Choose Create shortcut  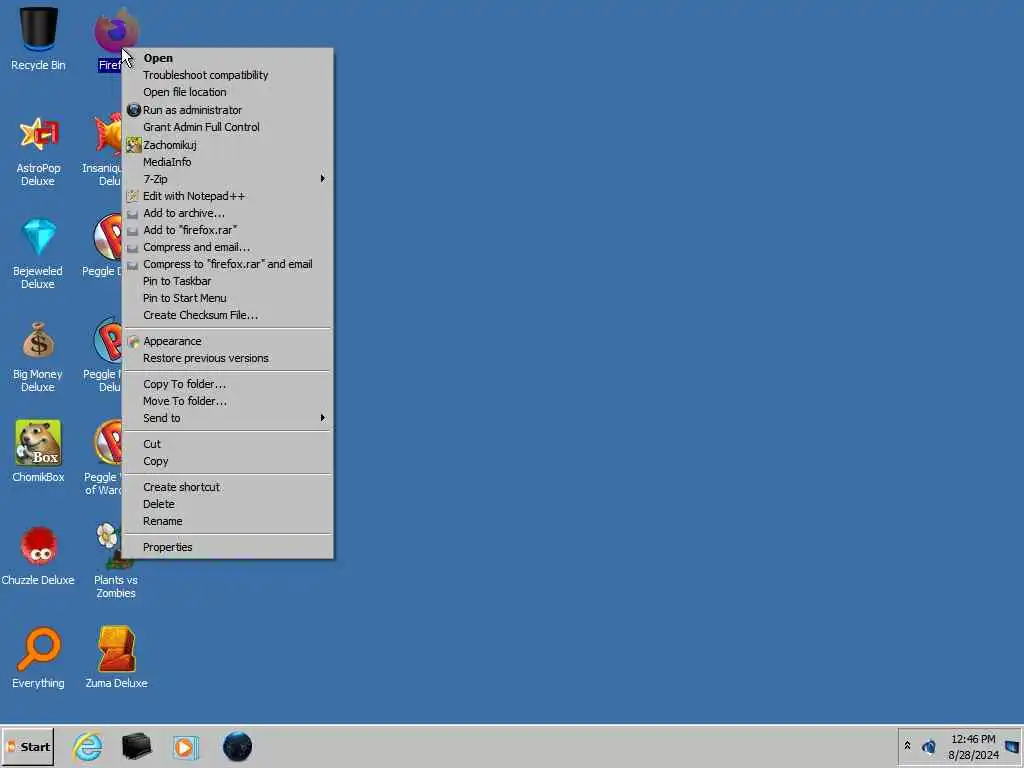[x=227, y=487]
